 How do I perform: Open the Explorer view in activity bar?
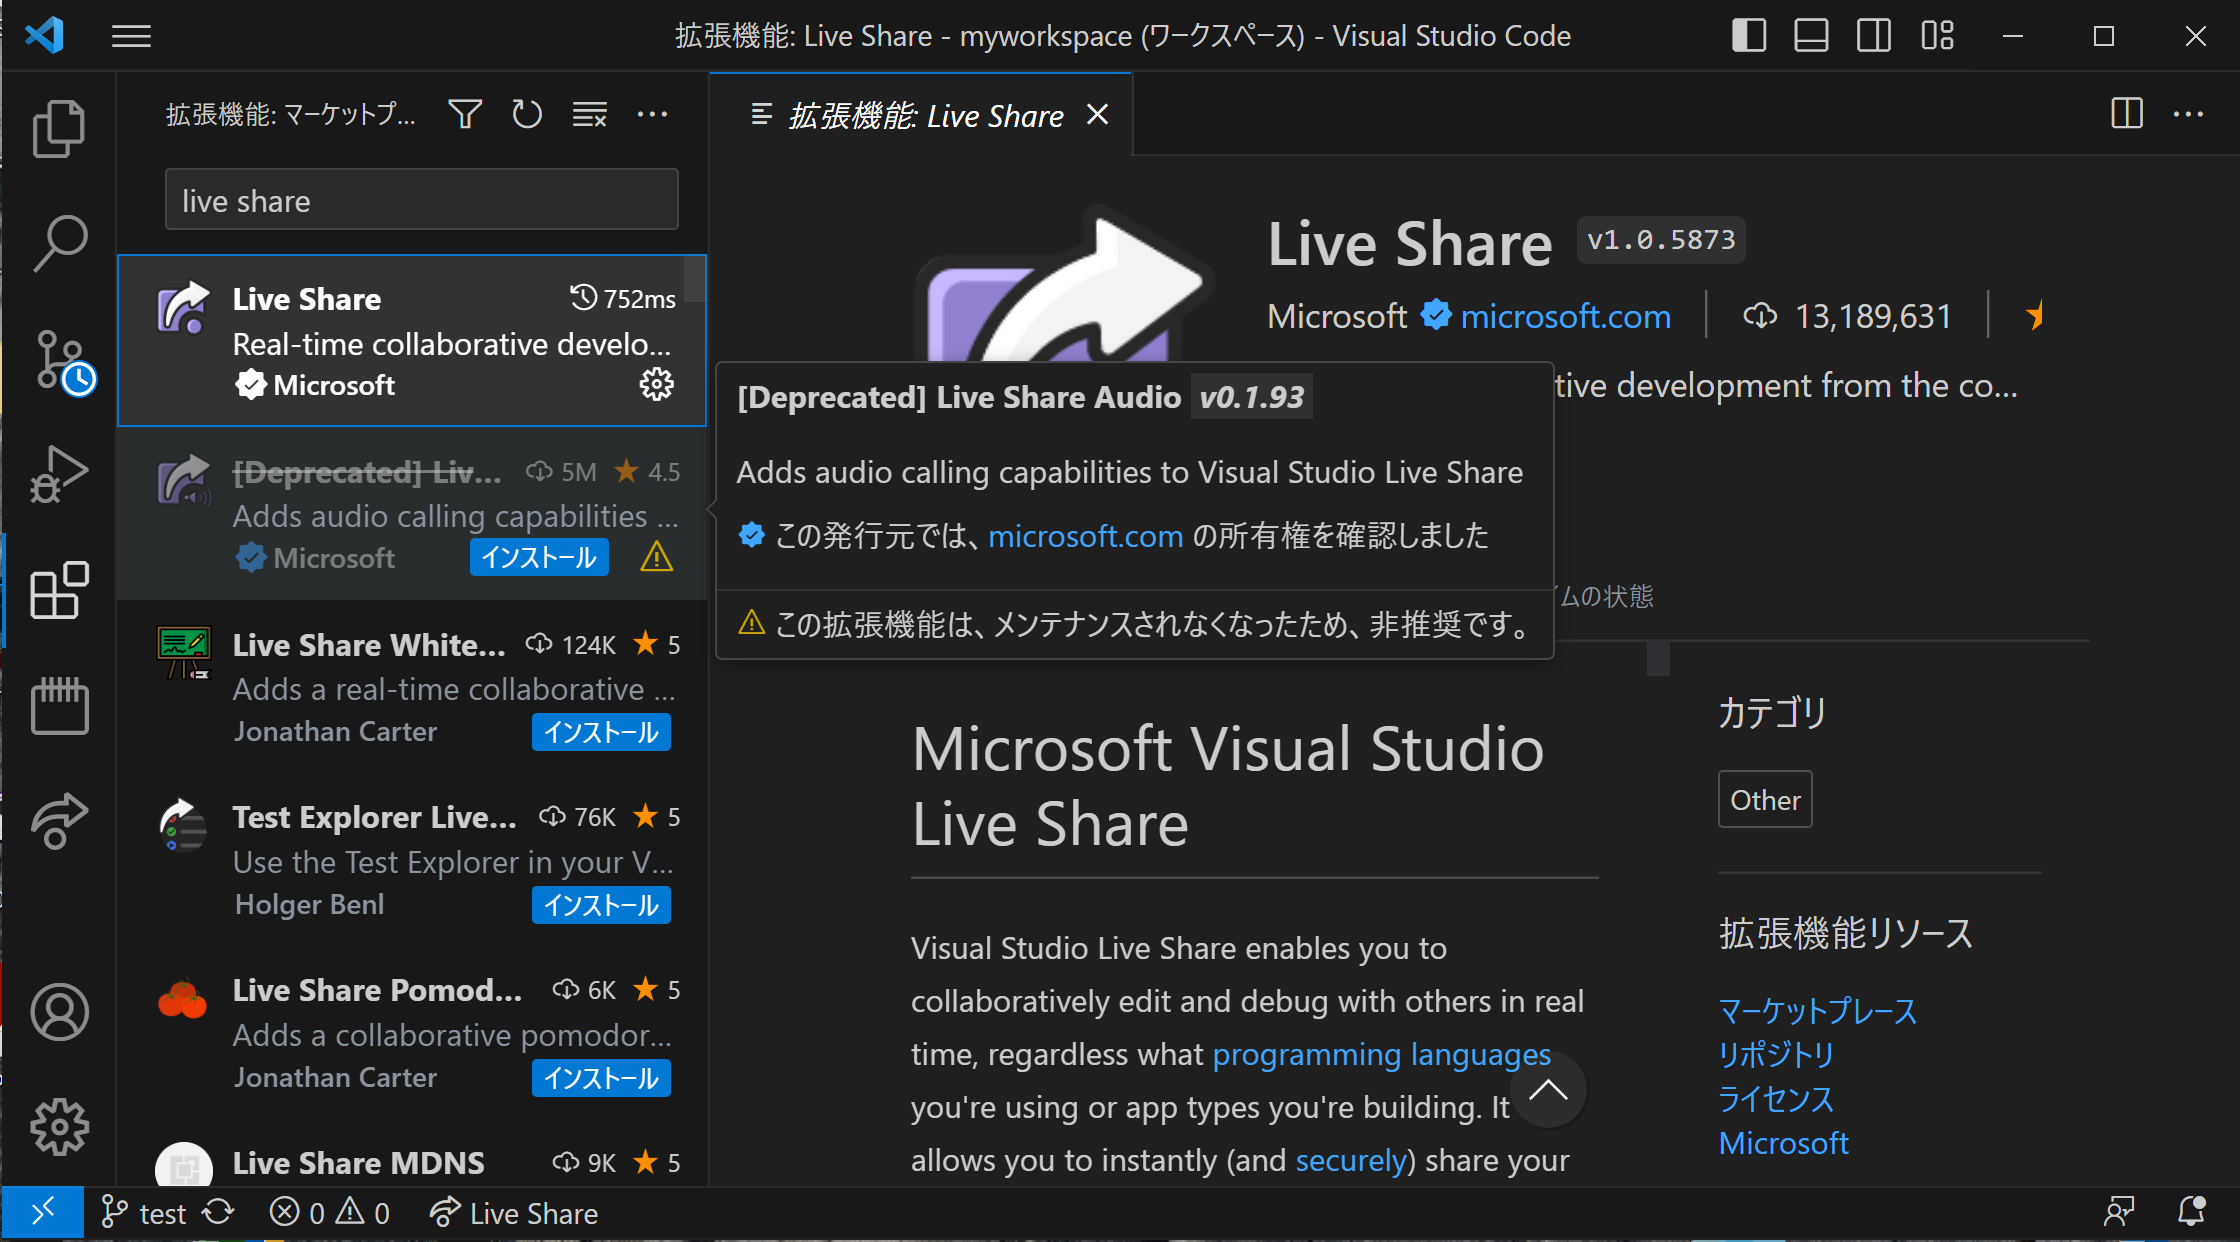click(x=59, y=129)
